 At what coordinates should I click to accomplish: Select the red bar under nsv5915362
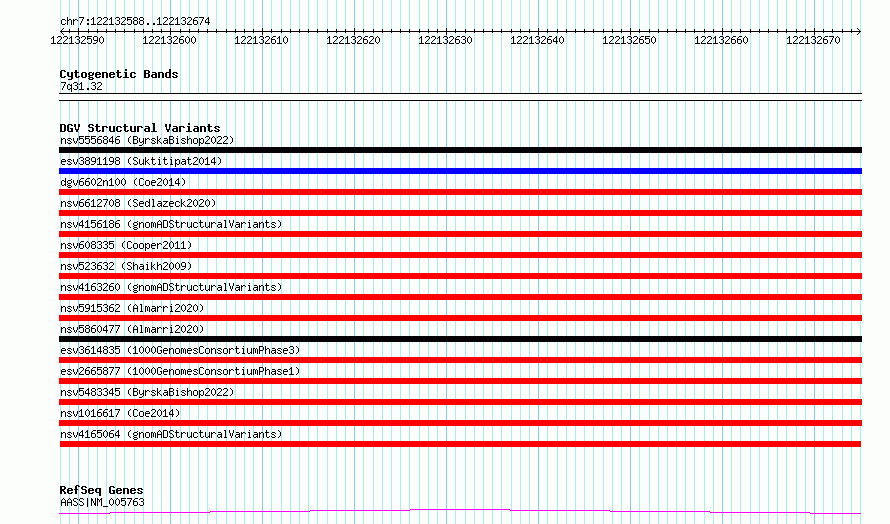pyautogui.click(x=460, y=318)
